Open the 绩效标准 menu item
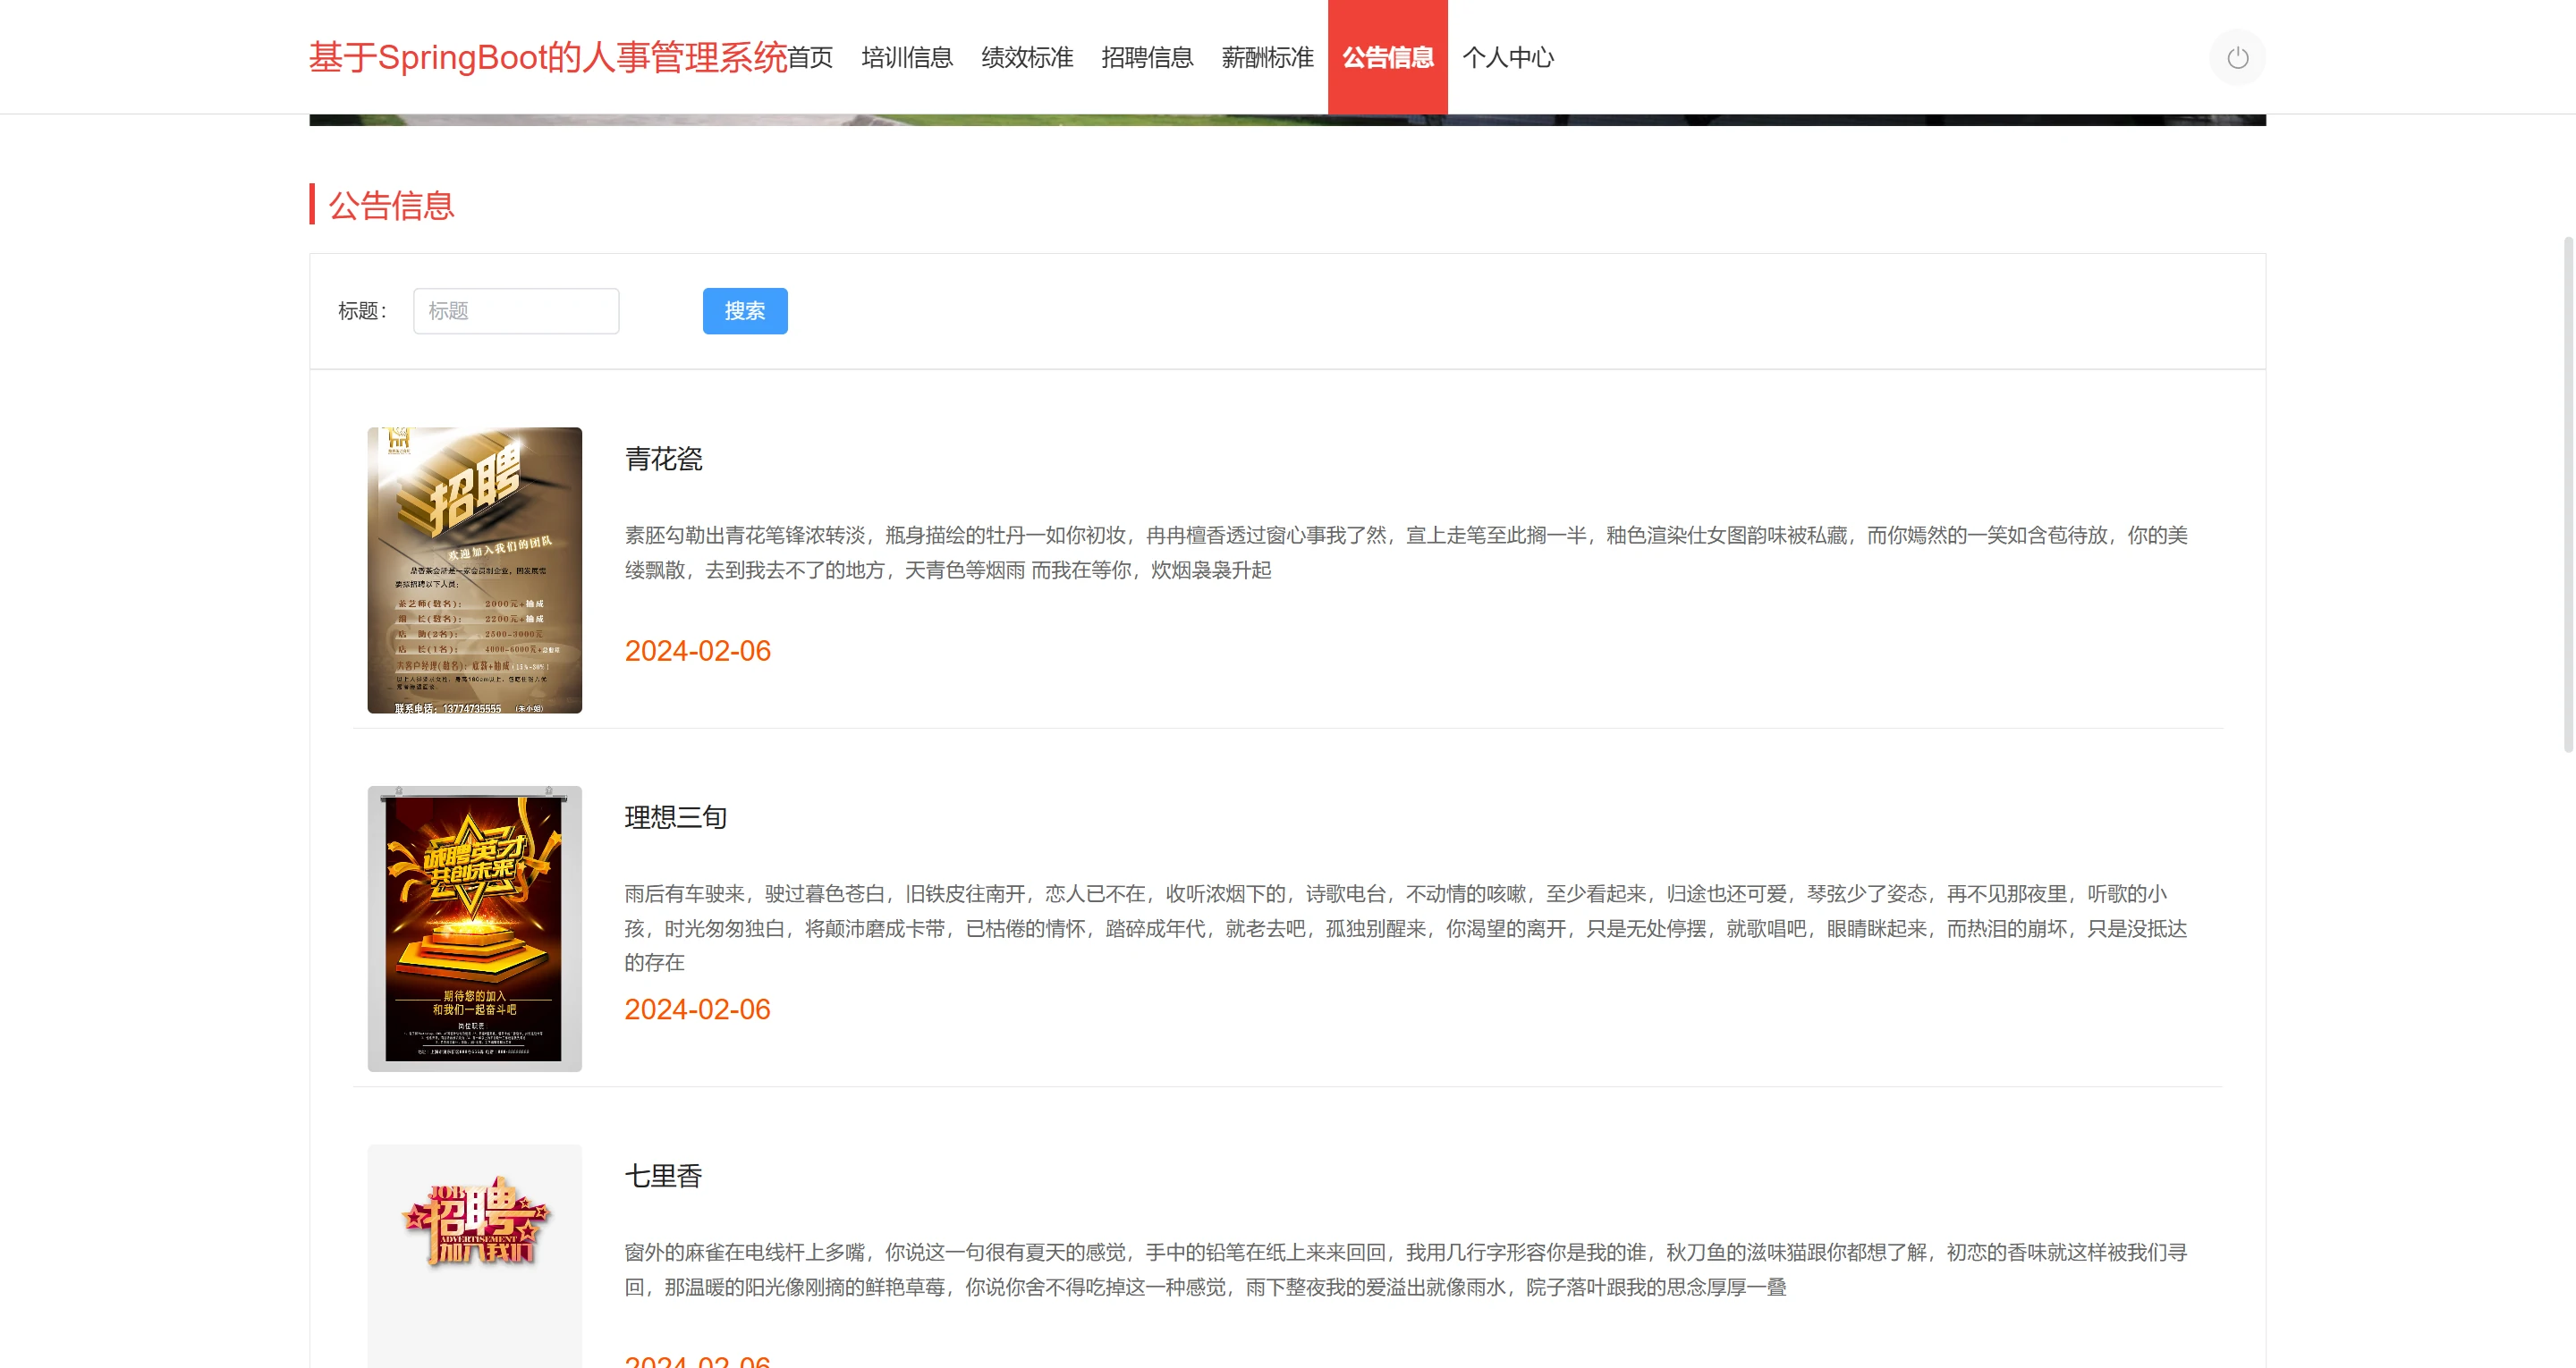2576x1368 pixels. coord(1027,58)
